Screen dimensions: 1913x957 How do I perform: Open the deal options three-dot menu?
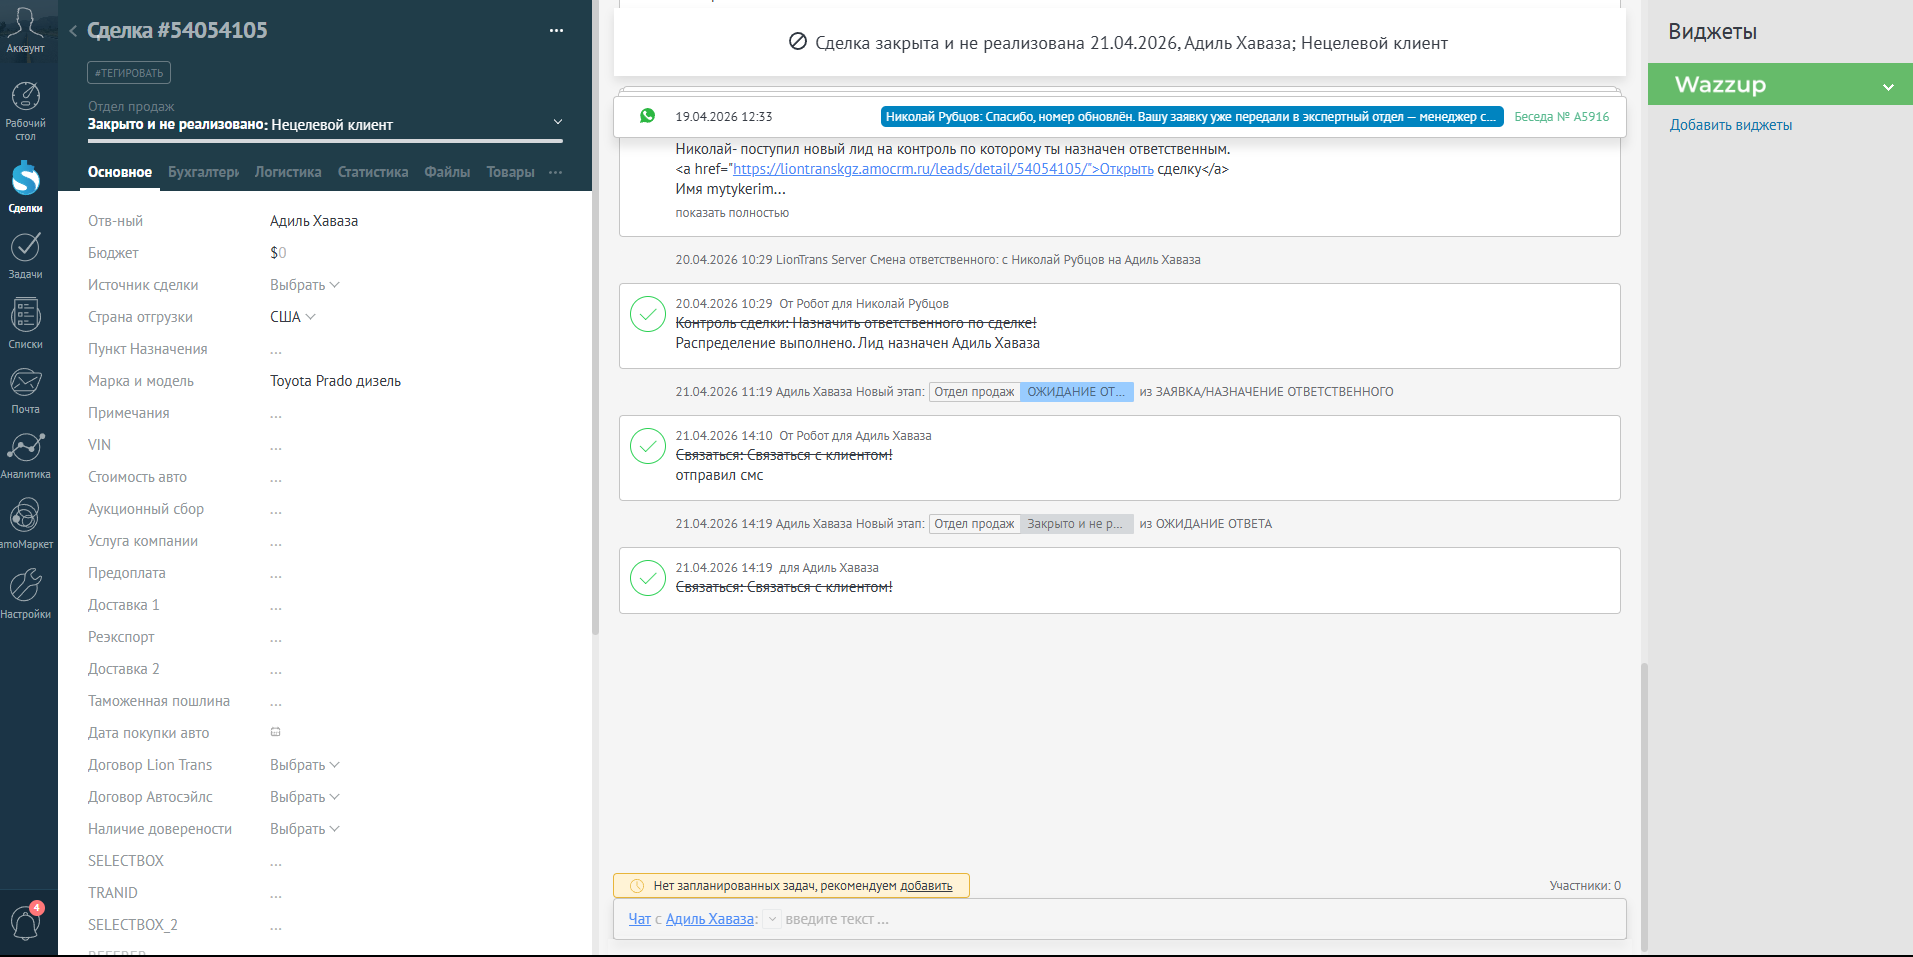tap(556, 31)
